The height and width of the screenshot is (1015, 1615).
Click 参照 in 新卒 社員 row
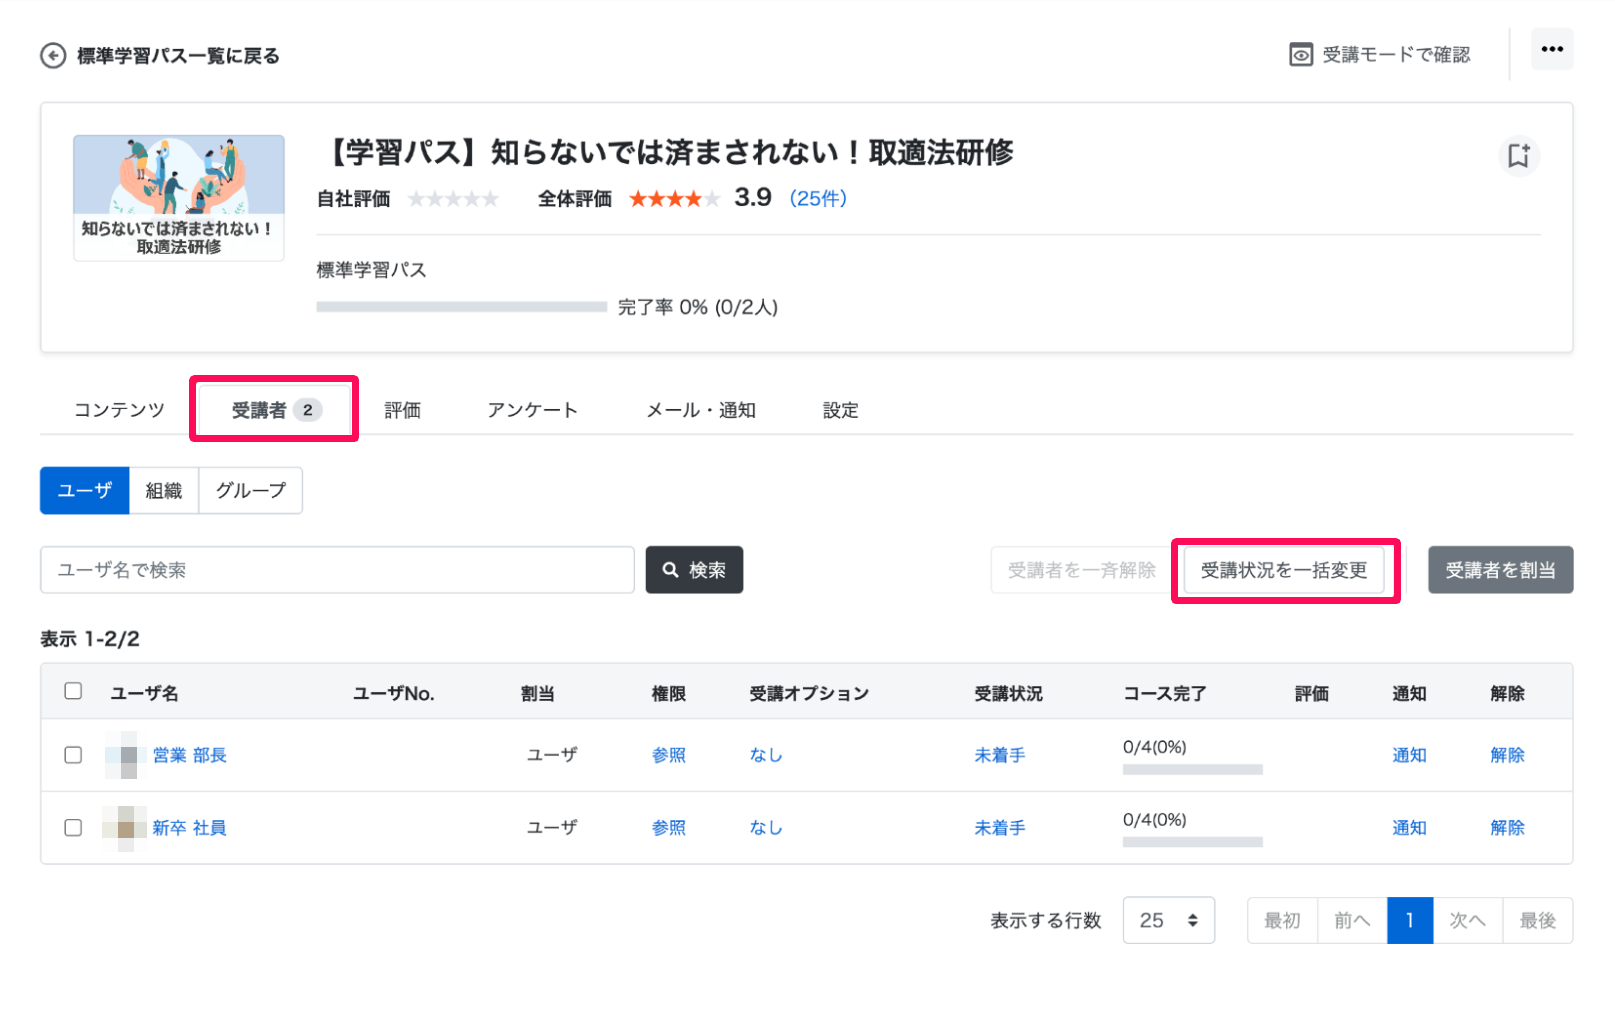(669, 828)
